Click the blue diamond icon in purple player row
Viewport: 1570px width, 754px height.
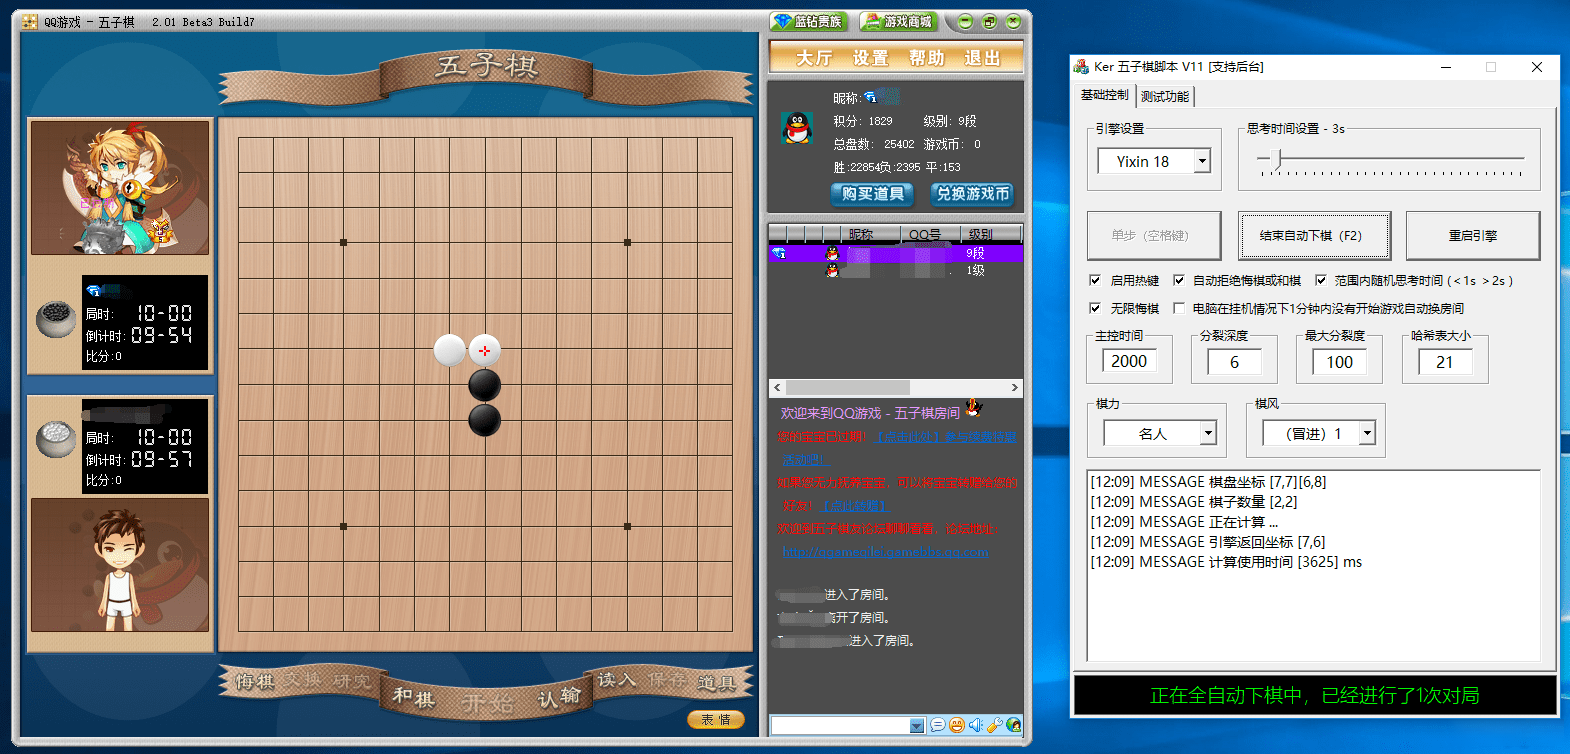click(779, 254)
